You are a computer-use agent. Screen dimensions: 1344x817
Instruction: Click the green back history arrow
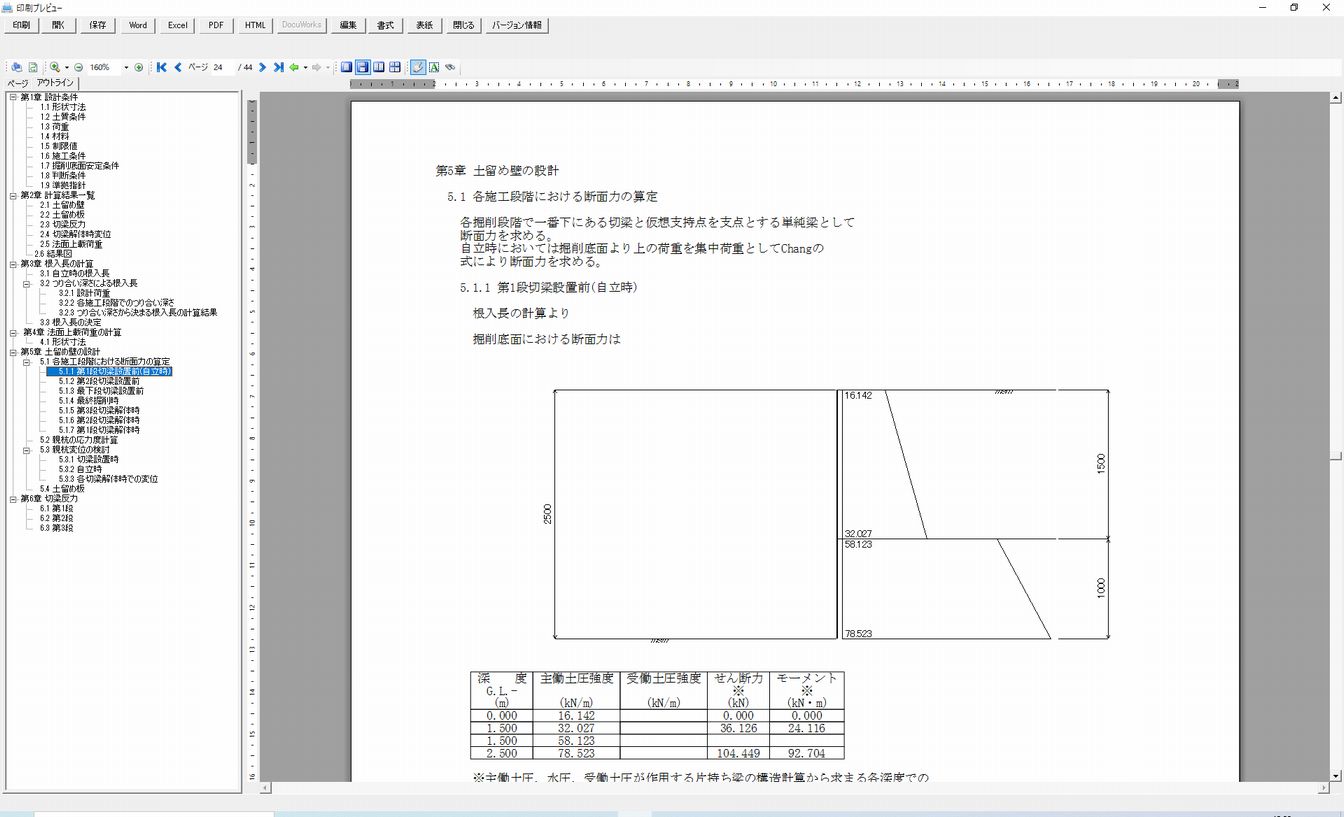(294, 67)
